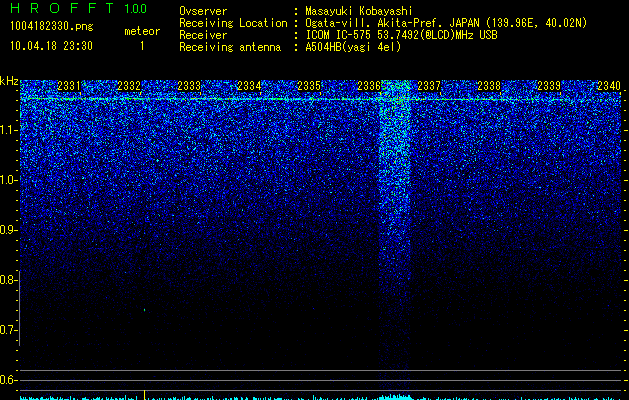Click the kHz axis unit label
The image size is (629, 400).
click(9, 81)
